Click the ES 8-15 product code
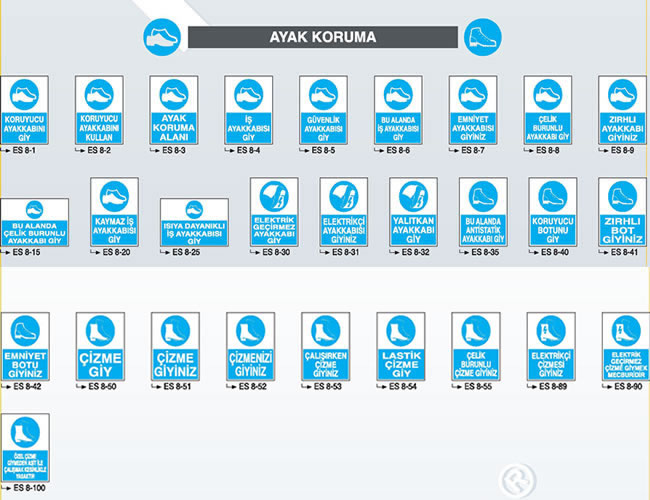Viewport: 650px width, 500px height. pyautogui.click(x=27, y=252)
